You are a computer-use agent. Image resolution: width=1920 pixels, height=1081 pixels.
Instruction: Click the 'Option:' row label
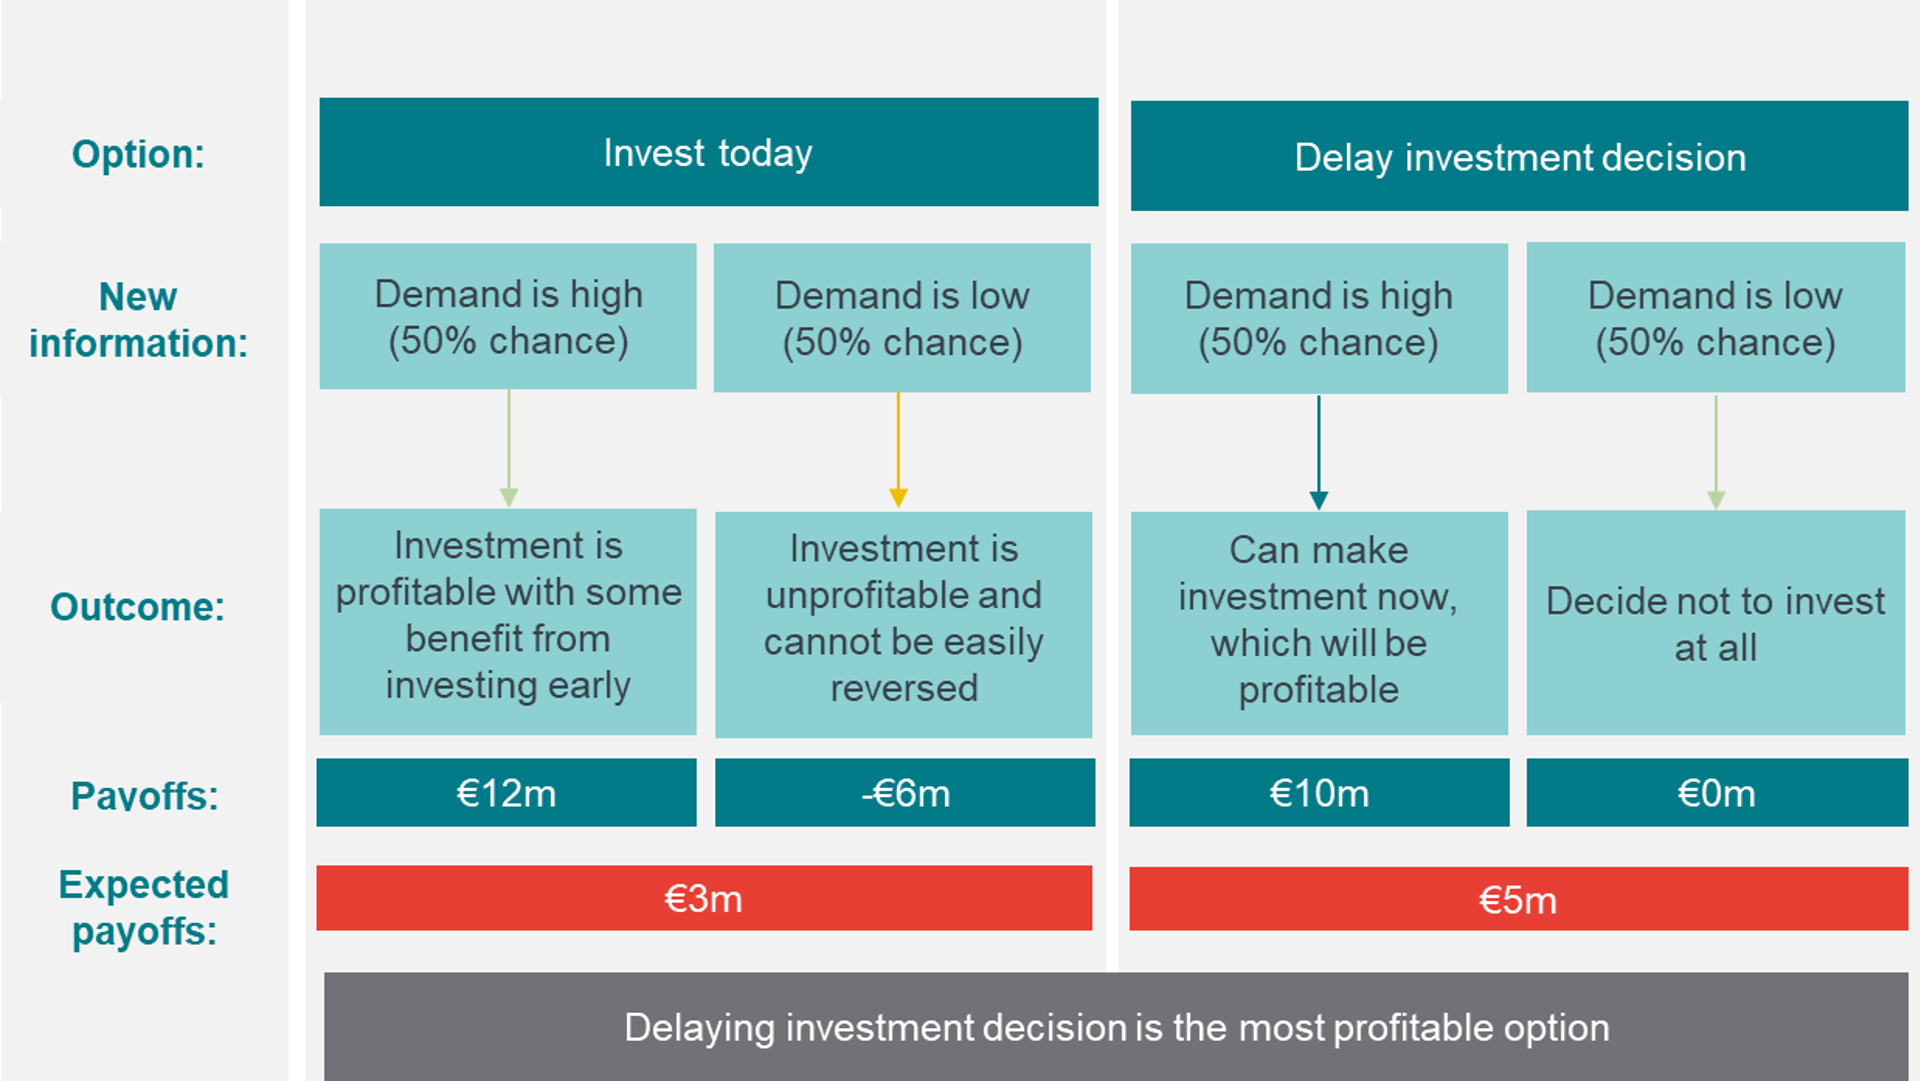pos(138,154)
